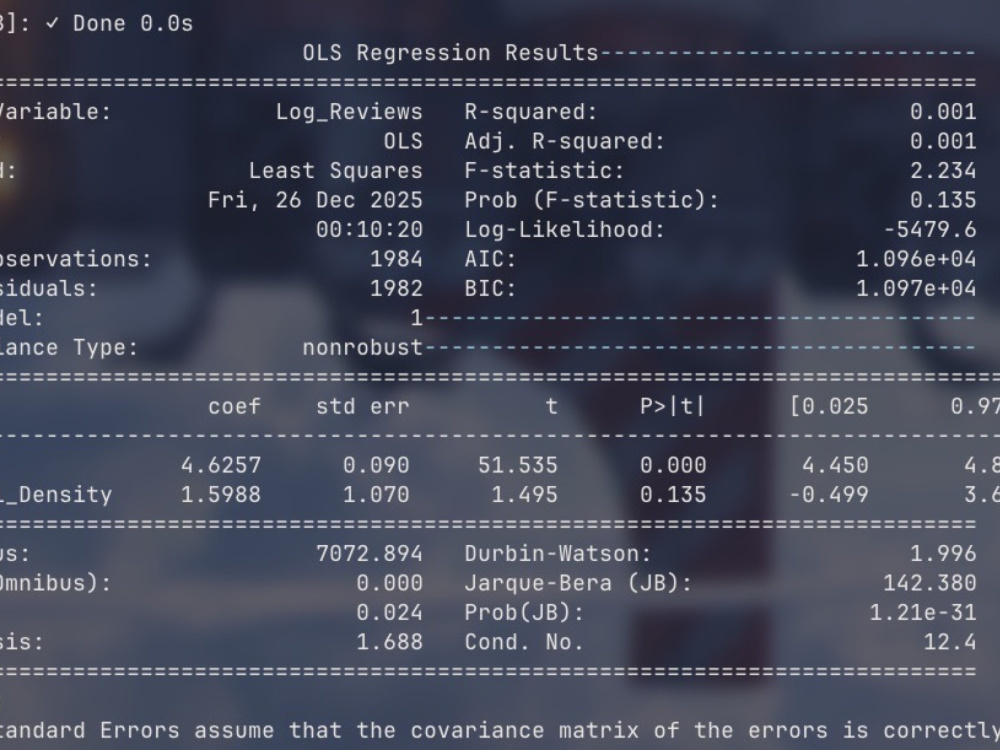
Task: Click the condition number 12.4
Action: (950, 642)
